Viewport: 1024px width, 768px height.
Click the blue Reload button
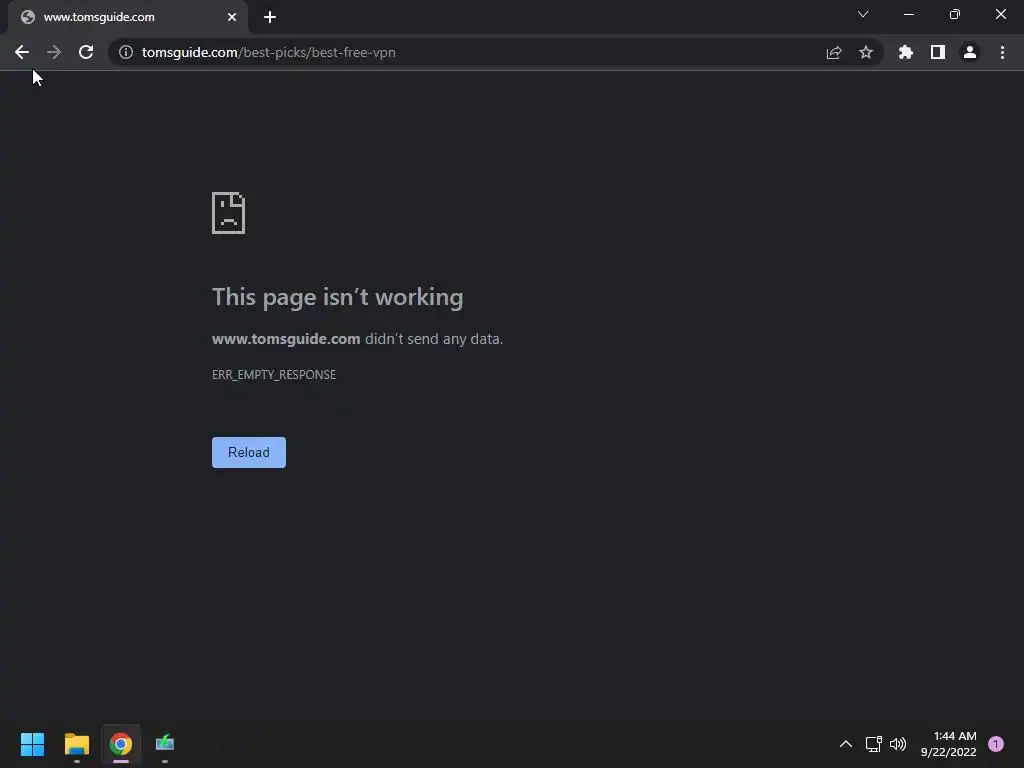point(249,453)
